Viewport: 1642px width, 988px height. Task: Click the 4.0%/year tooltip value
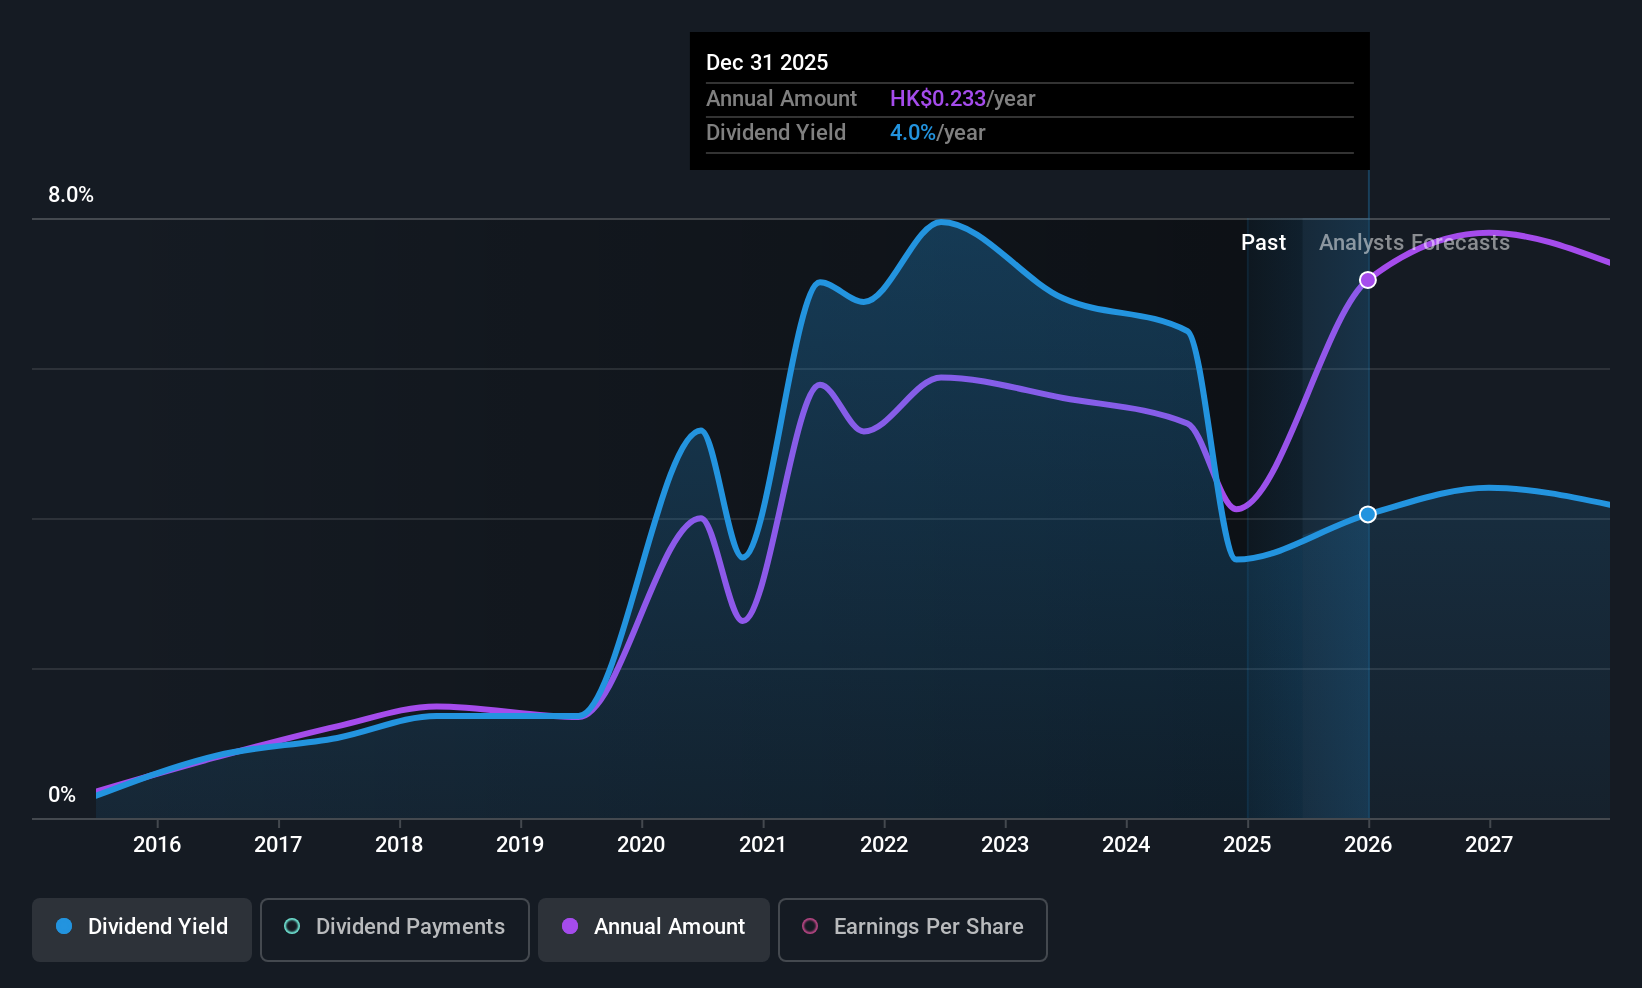[937, 132]
